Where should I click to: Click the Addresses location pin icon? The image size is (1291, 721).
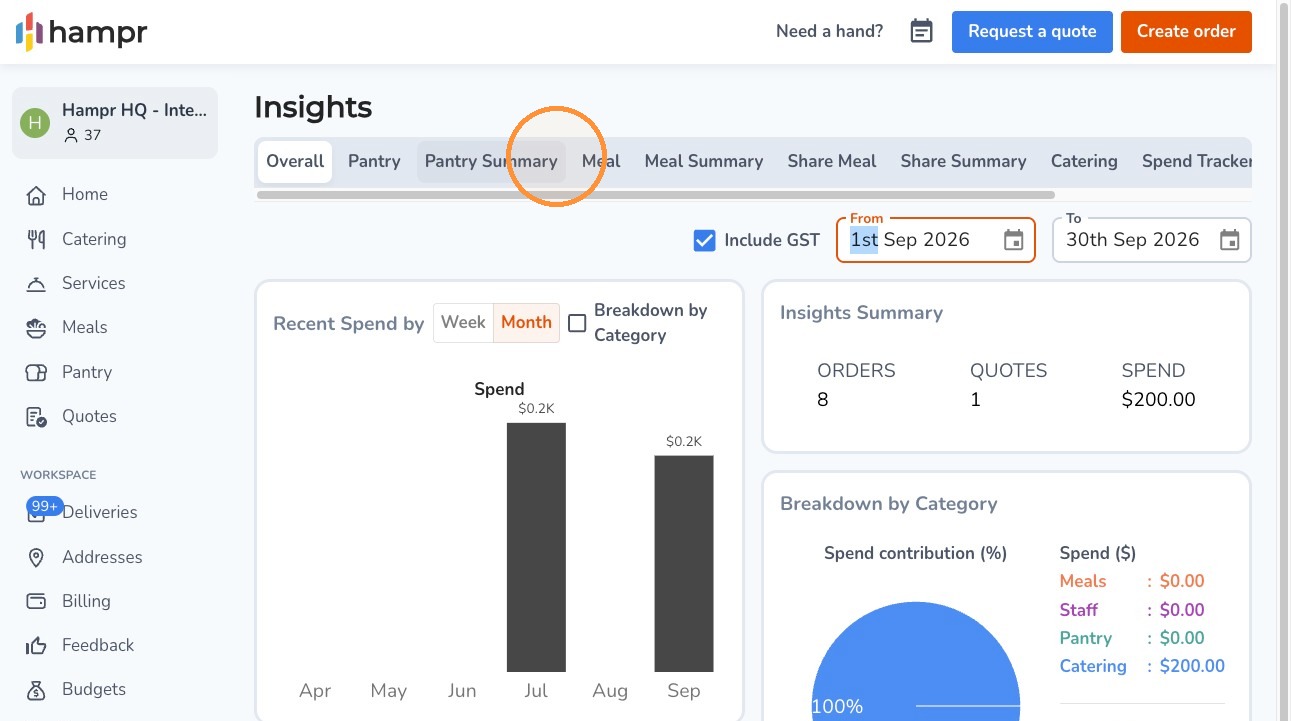[36, 557]
